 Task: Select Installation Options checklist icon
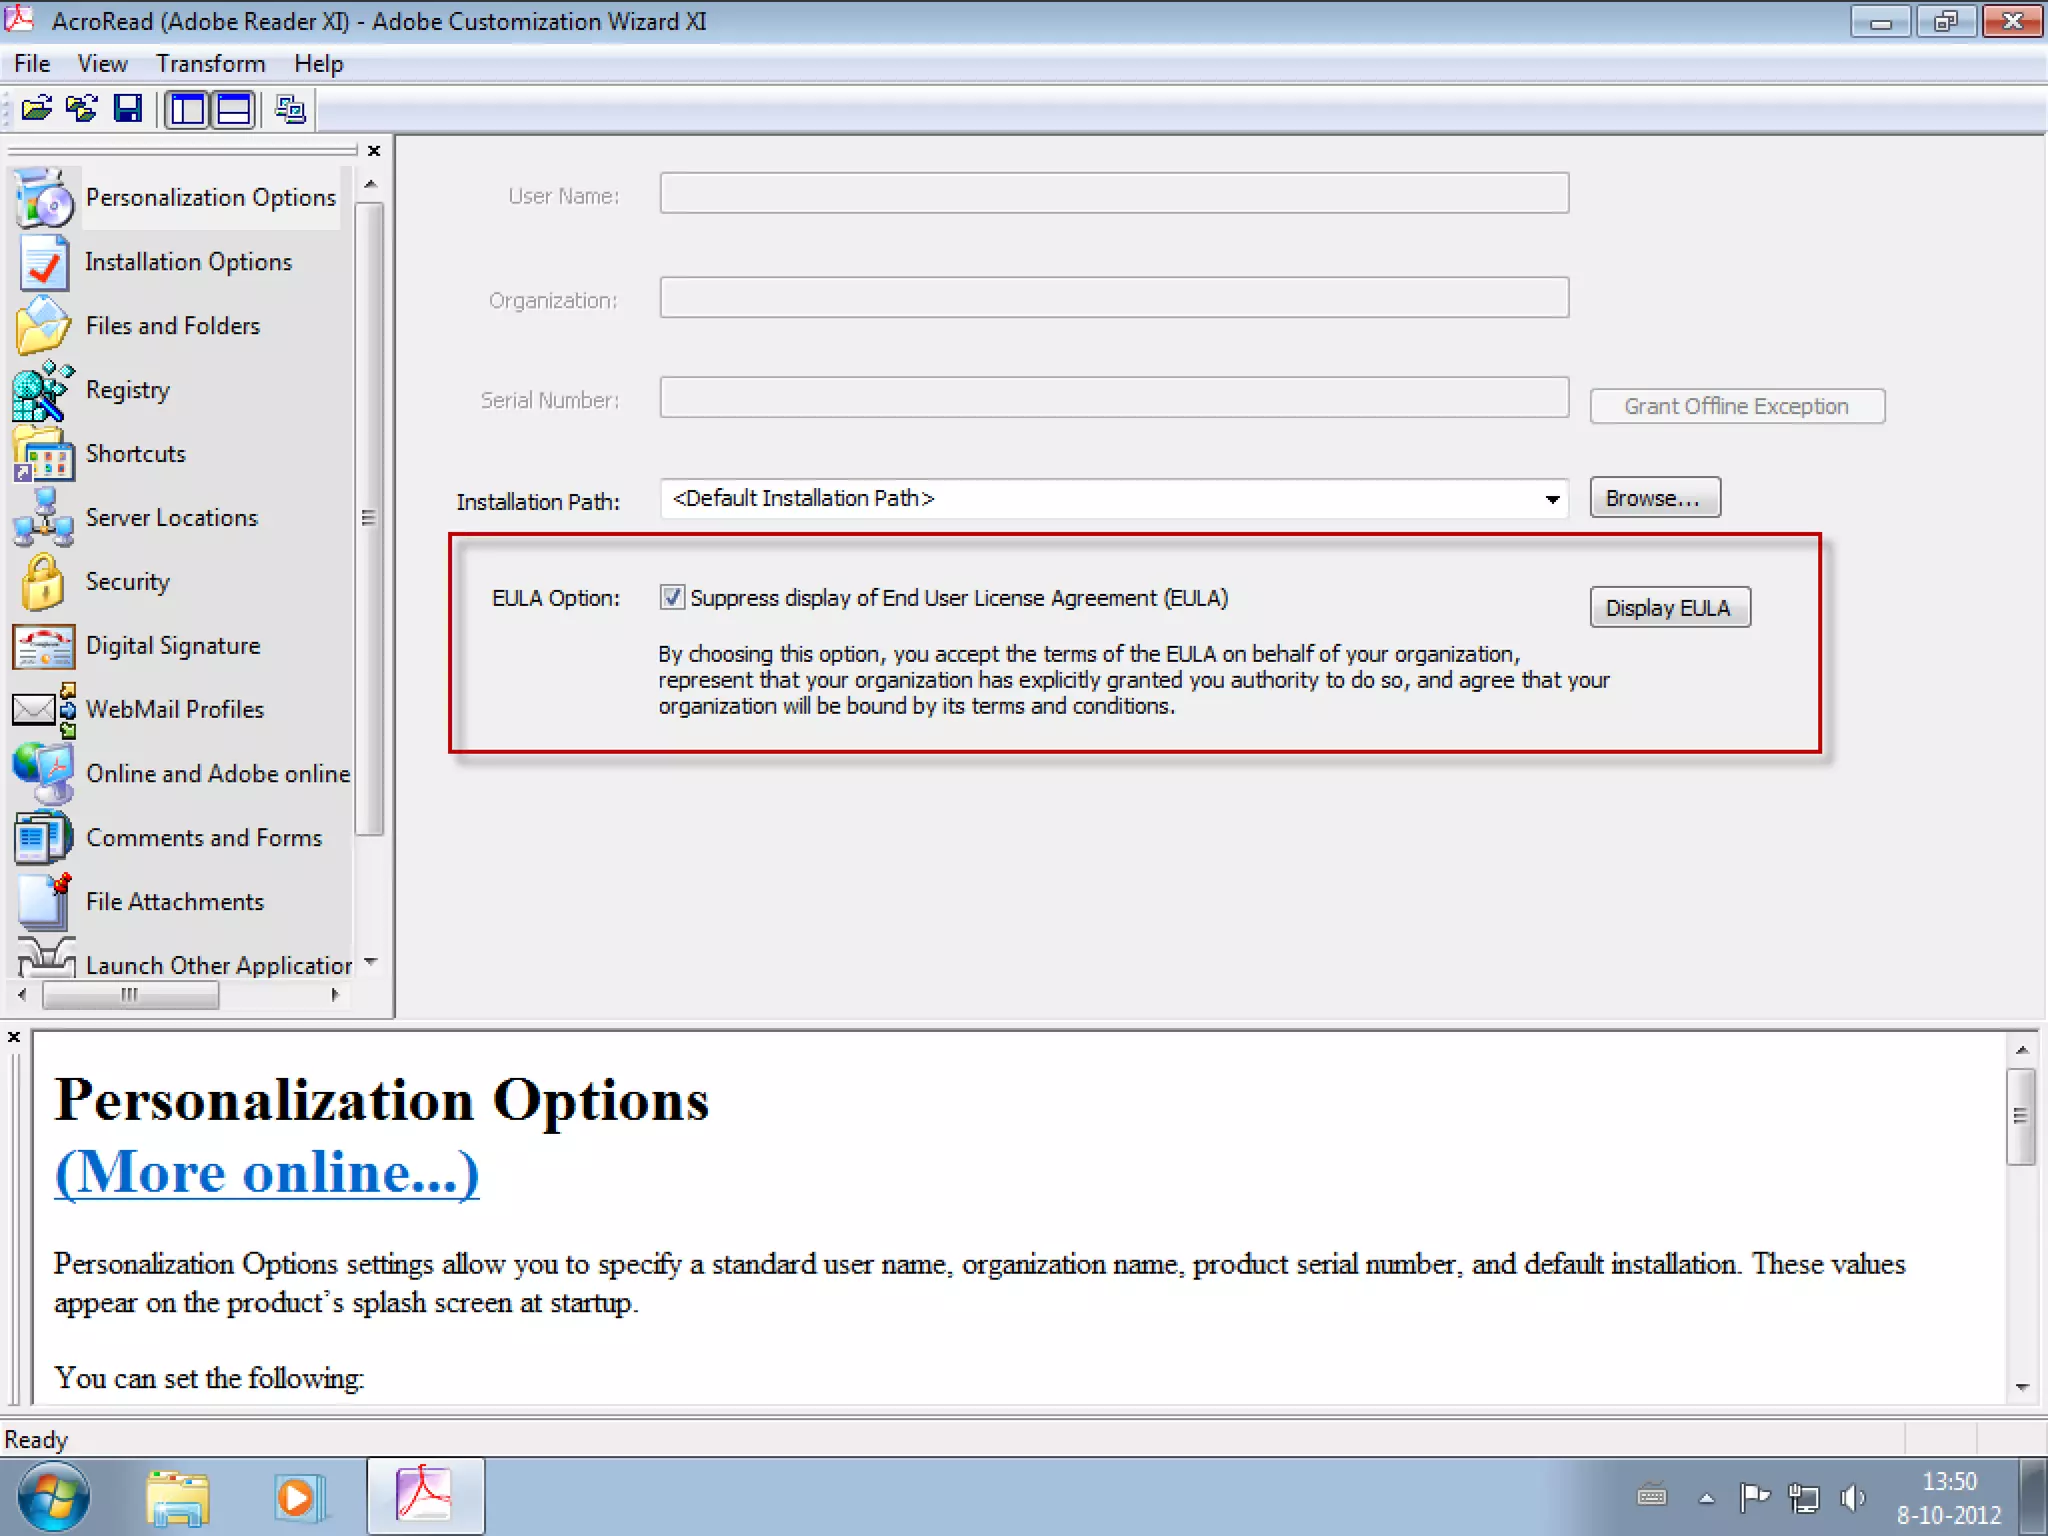[44, 262]
